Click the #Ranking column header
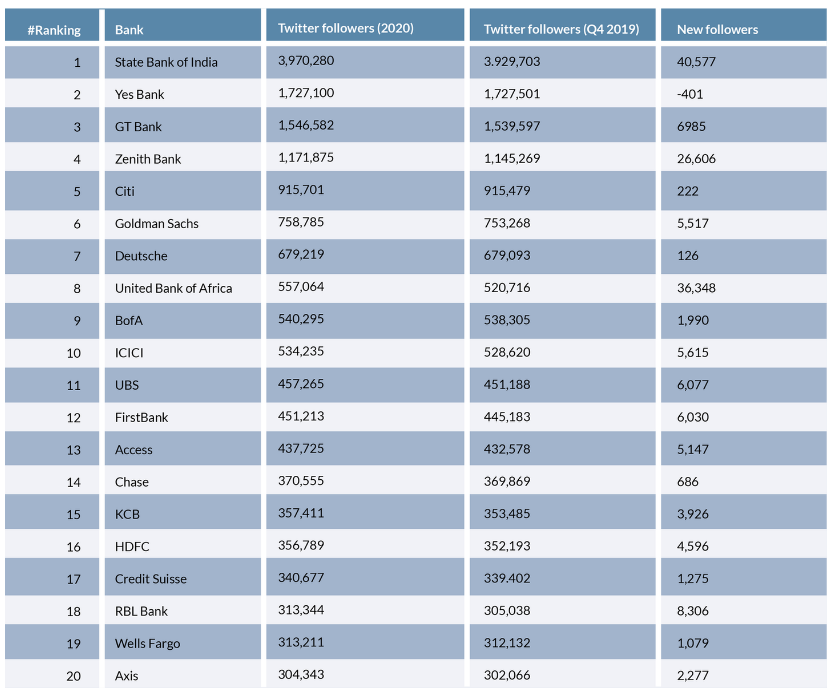 (x=54, y=30)
